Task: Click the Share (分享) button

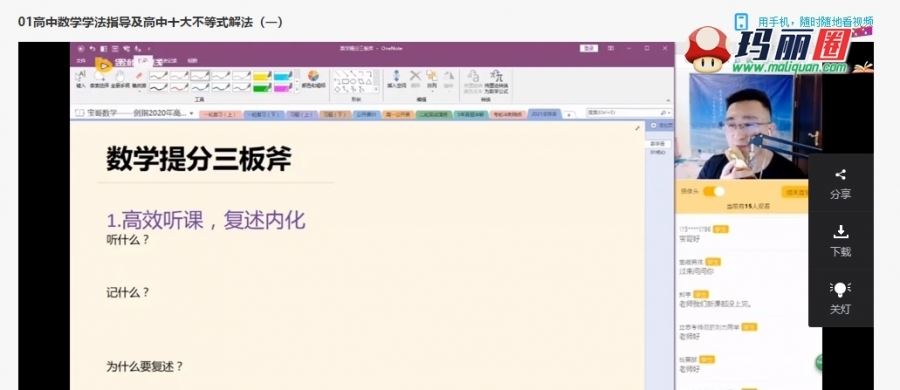Action: 840,184
